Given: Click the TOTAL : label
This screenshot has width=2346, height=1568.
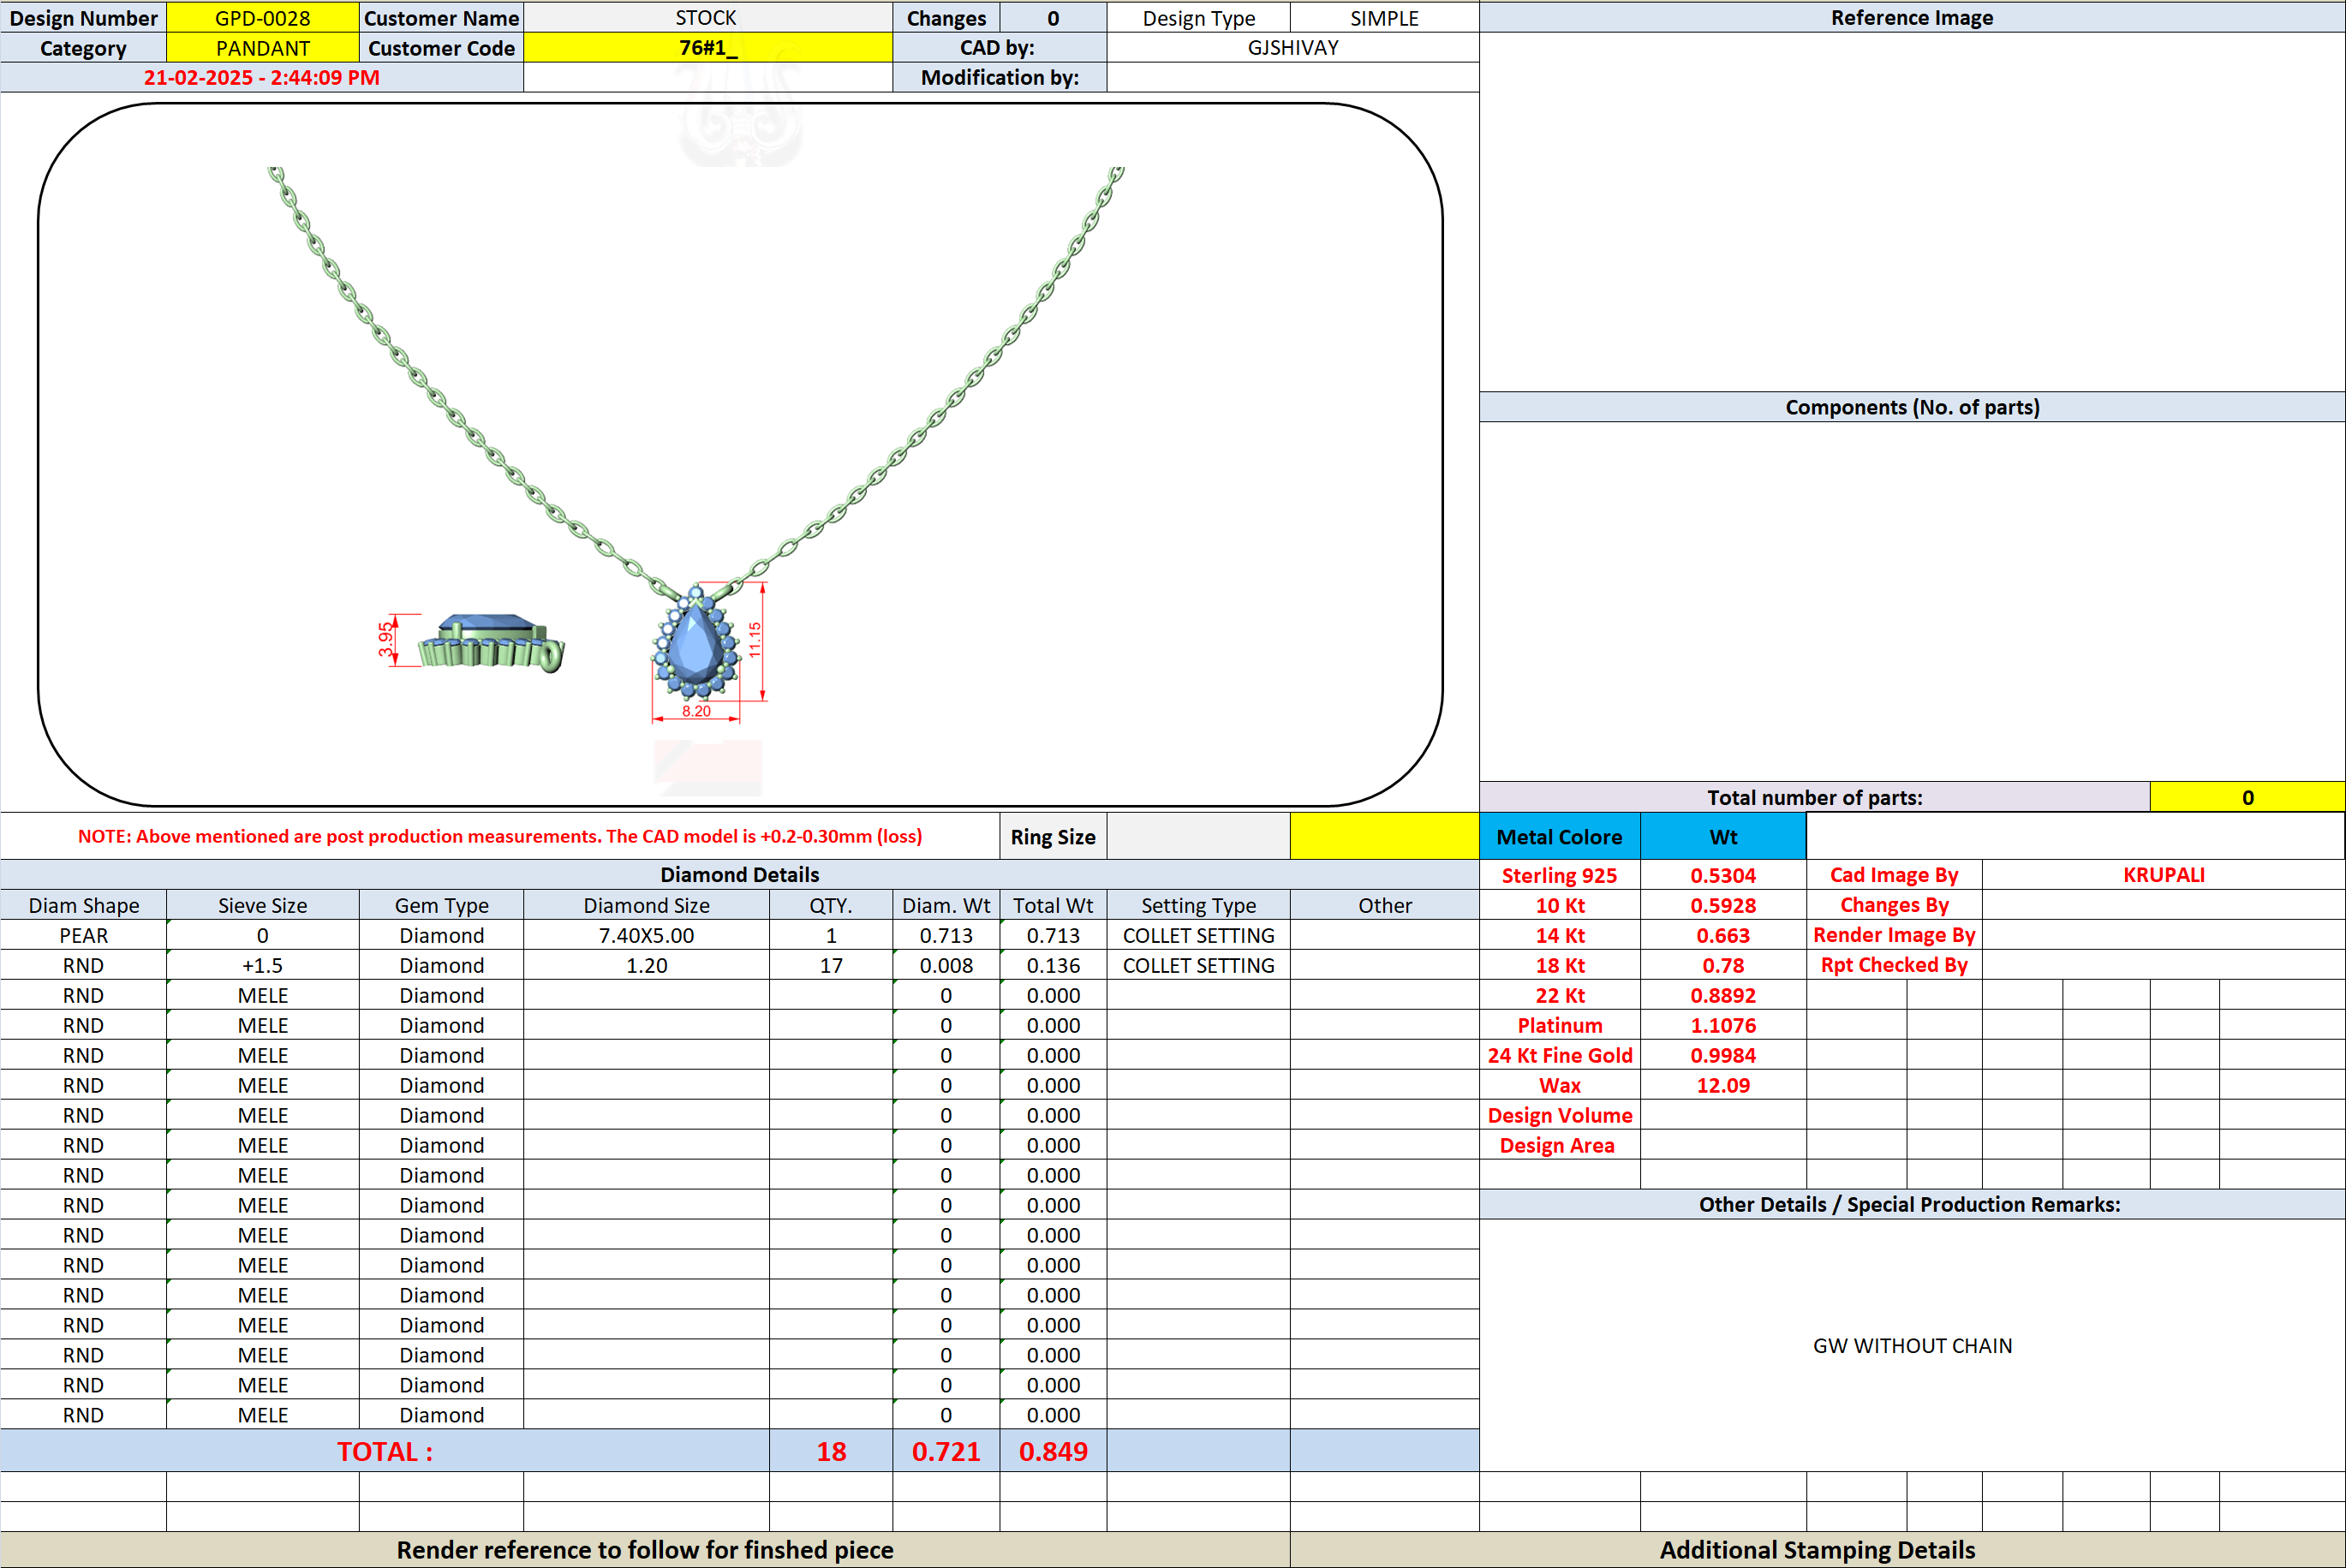Looking at the screenshot, I should (385, 1451).
